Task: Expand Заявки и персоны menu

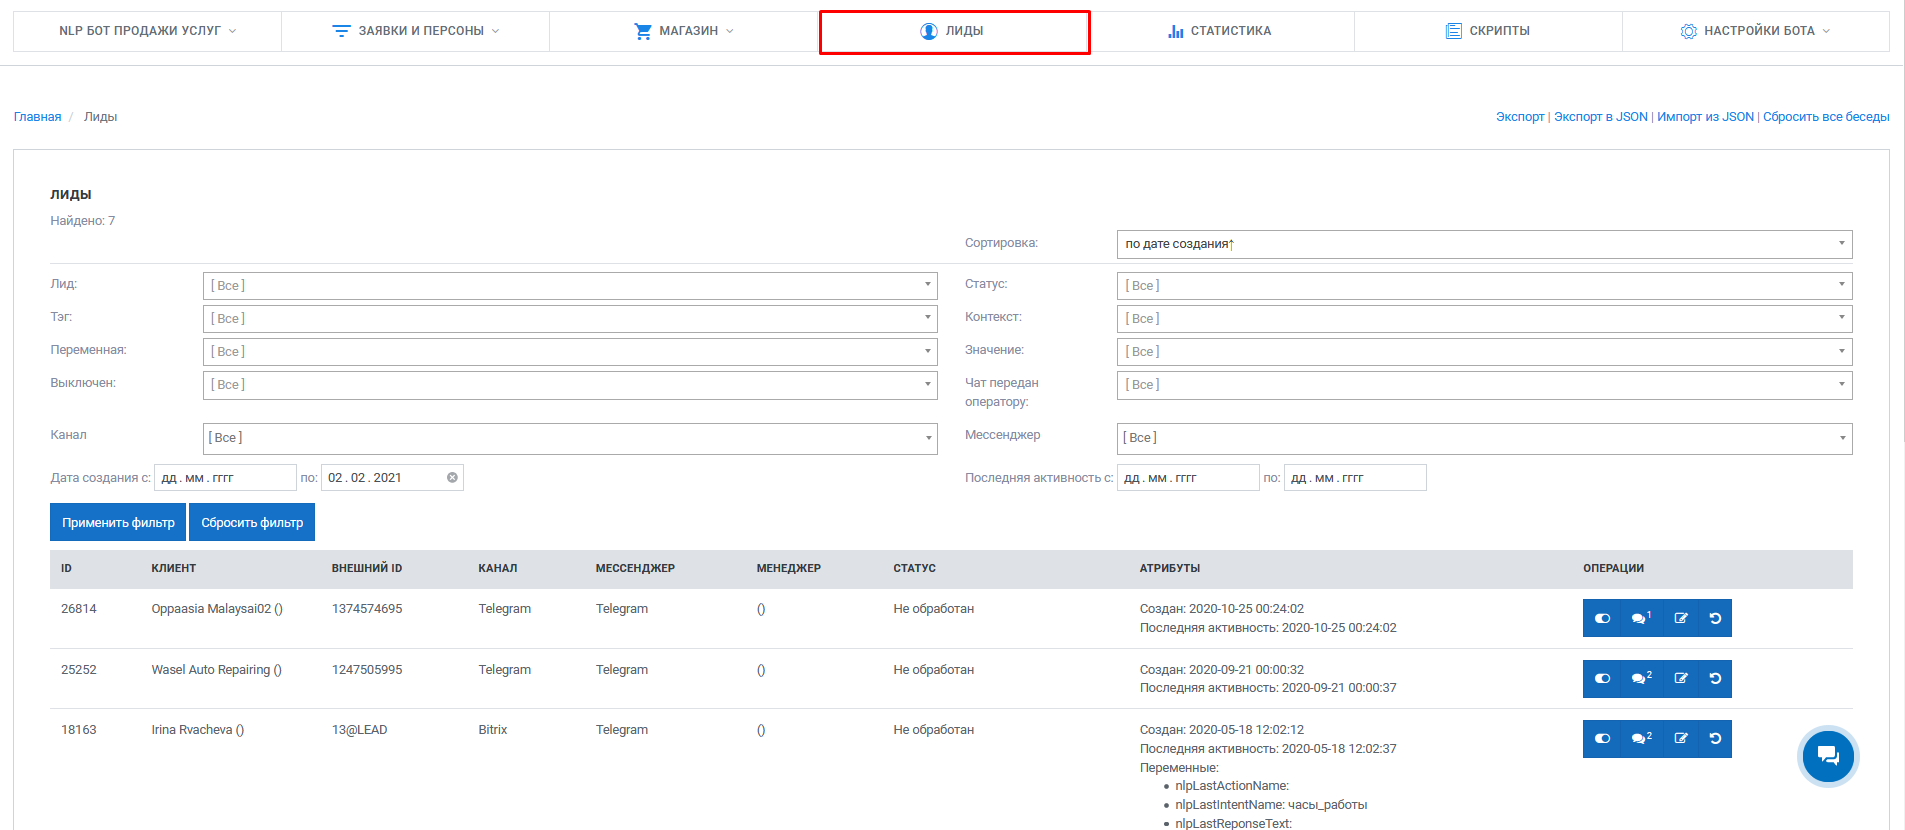Action: 415,31
